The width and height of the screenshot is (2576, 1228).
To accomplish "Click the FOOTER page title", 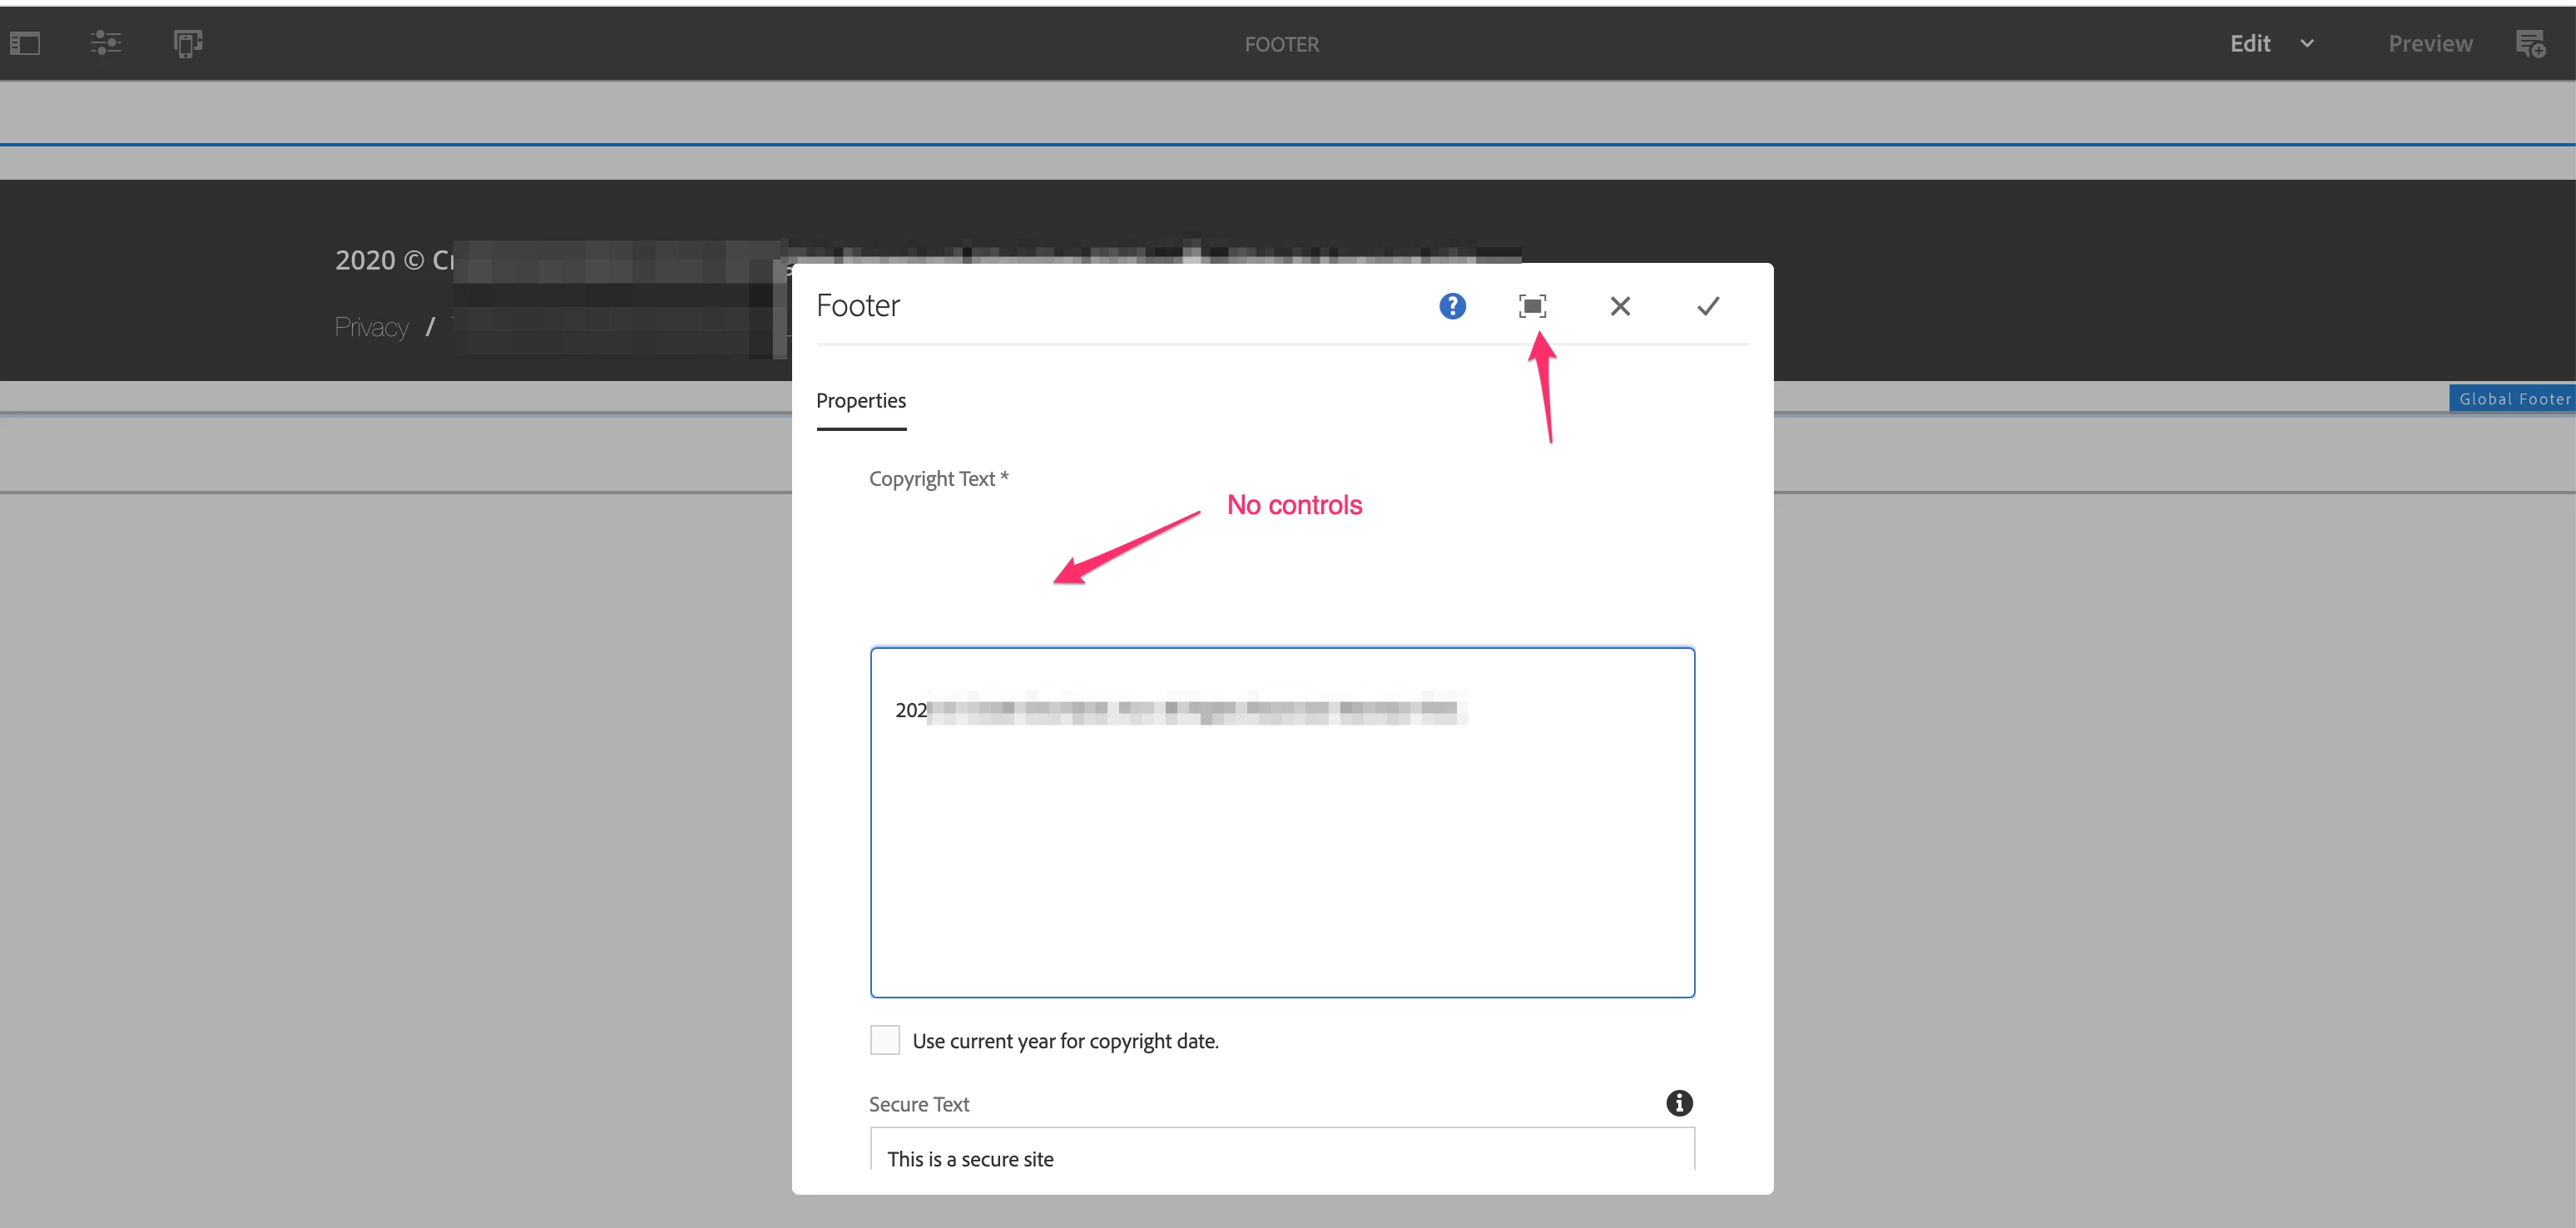I will point(1281,44).
